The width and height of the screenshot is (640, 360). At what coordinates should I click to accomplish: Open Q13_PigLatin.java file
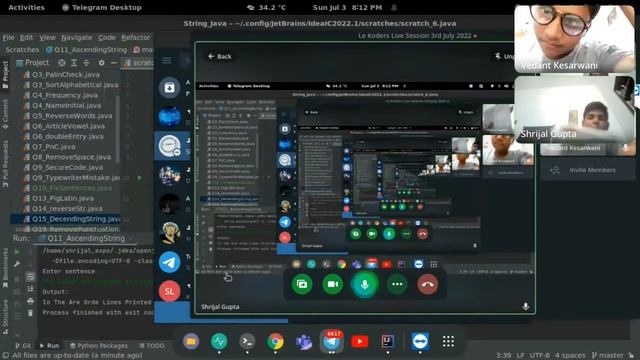pos(63,198)
